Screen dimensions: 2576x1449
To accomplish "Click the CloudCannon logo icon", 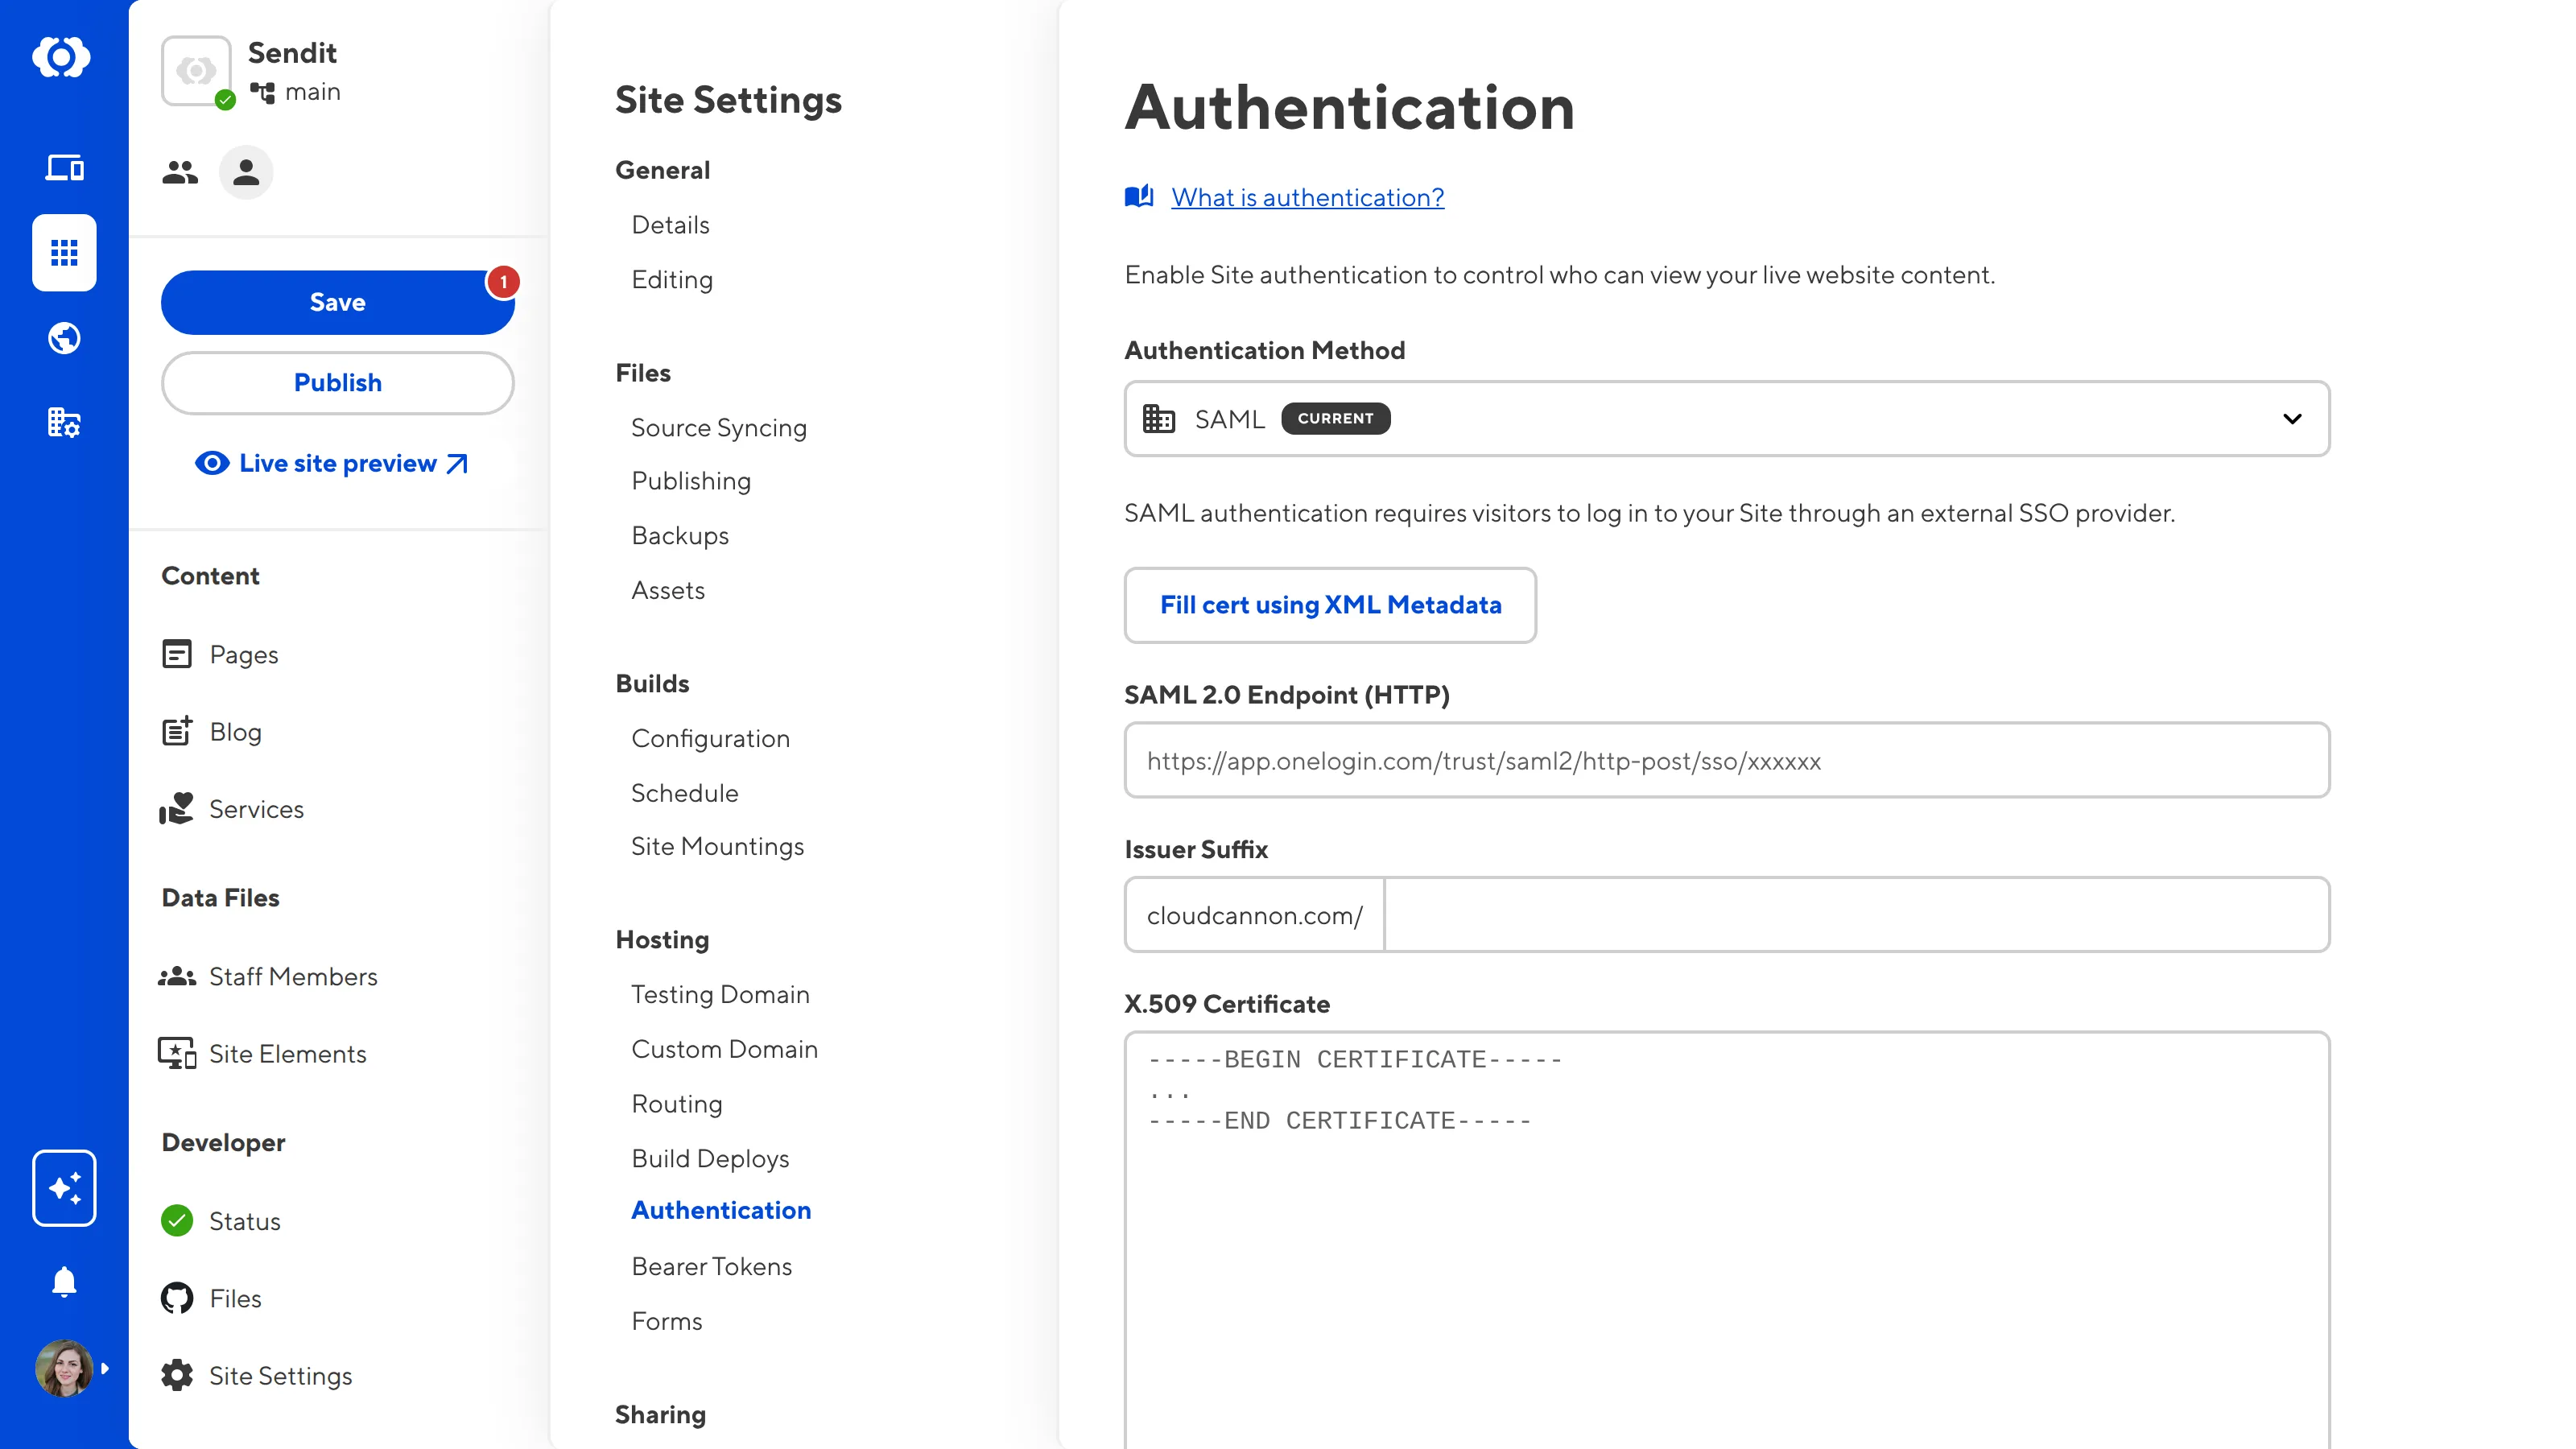I will click(62, 57).
